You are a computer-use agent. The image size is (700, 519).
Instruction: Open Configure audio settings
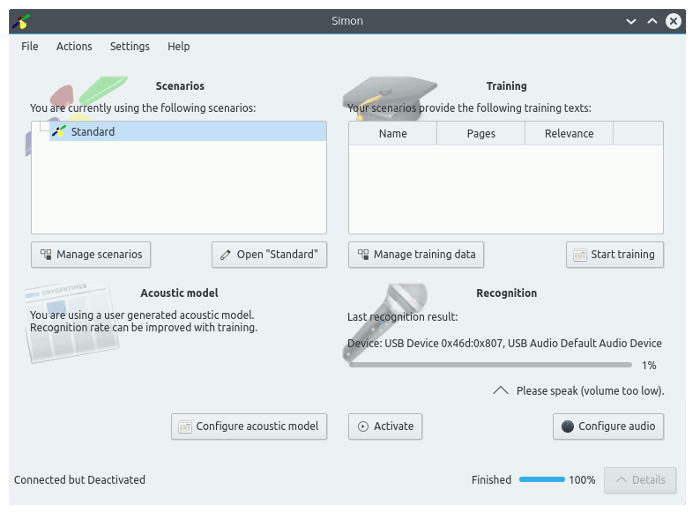(x=608, y=426)
